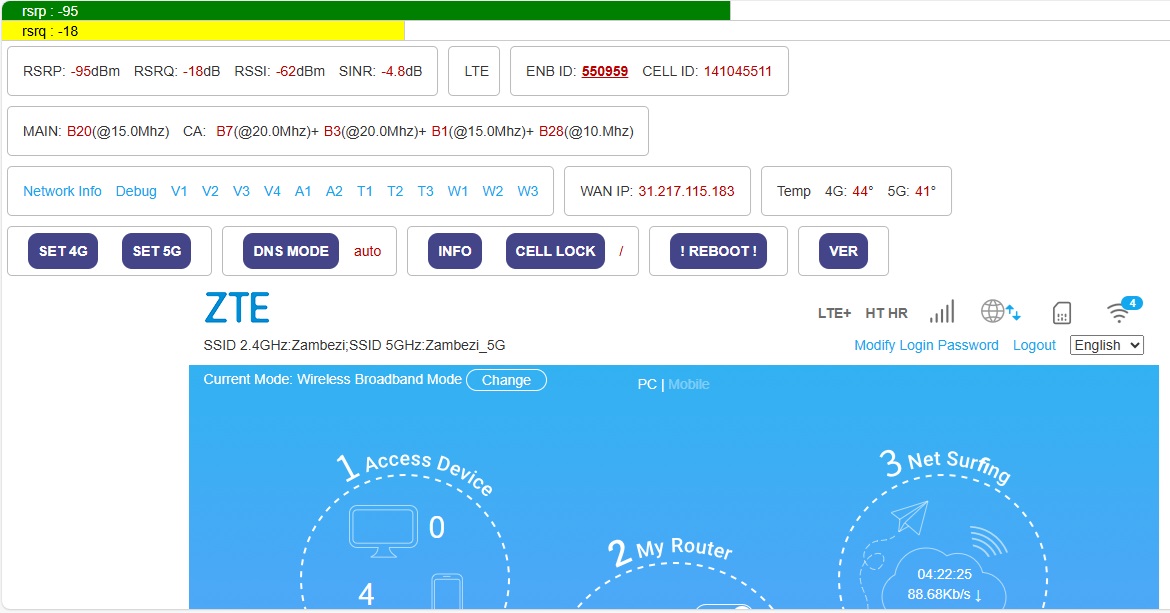The height and width of the screenshot is (613, 1170).
Task: Select the T2 link
Action: point(395,191)
